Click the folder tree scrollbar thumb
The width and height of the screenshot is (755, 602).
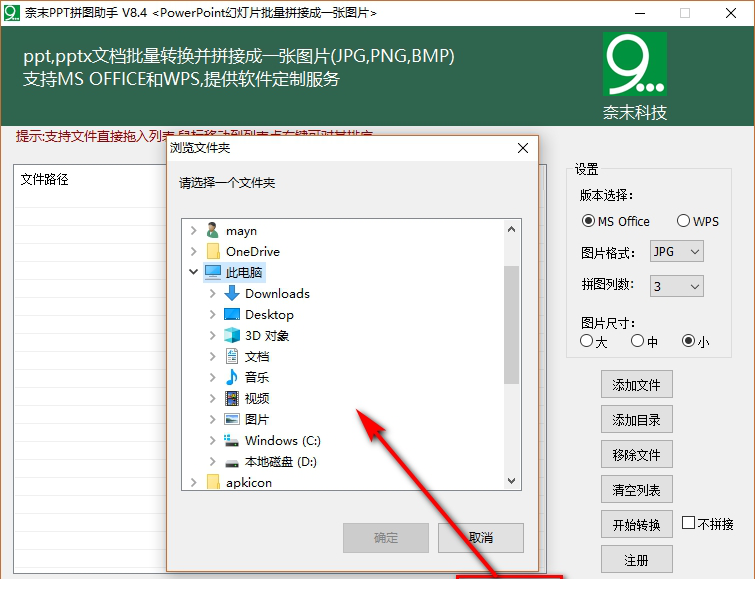[511, 324]
